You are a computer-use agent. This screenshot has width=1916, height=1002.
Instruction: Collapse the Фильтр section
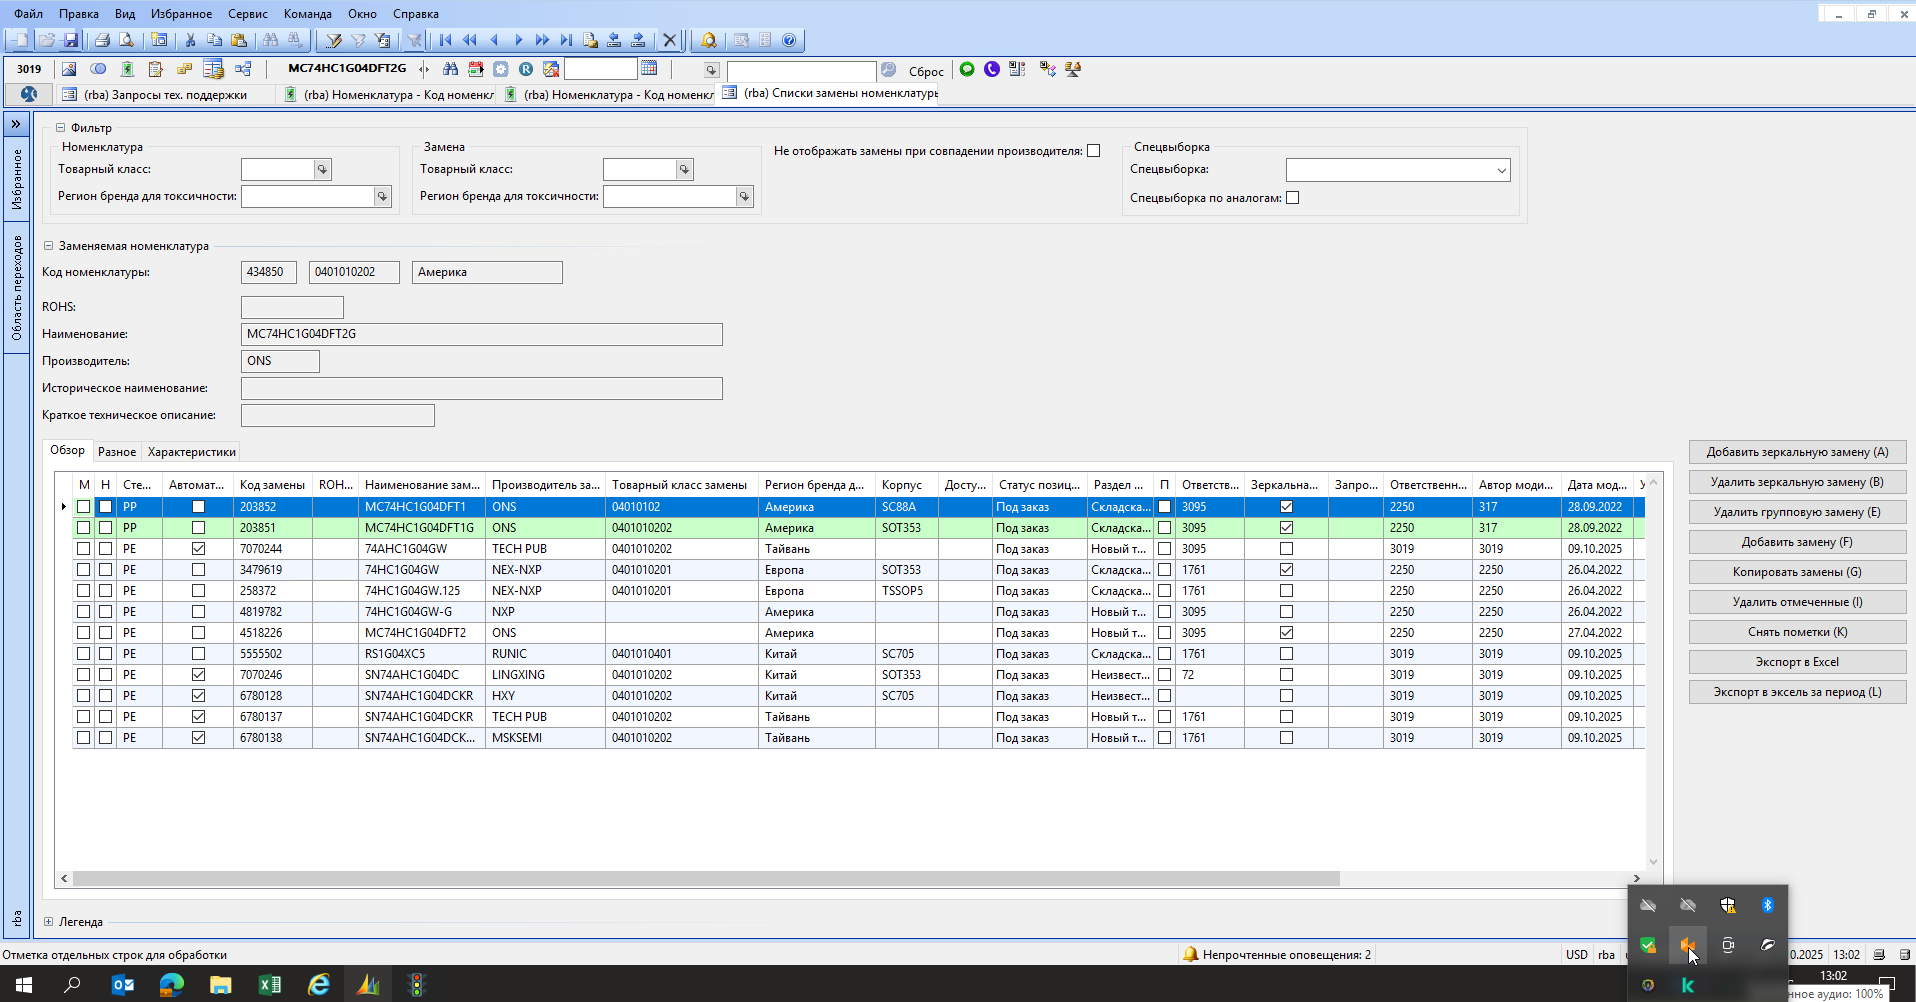(x=60, y=128)
